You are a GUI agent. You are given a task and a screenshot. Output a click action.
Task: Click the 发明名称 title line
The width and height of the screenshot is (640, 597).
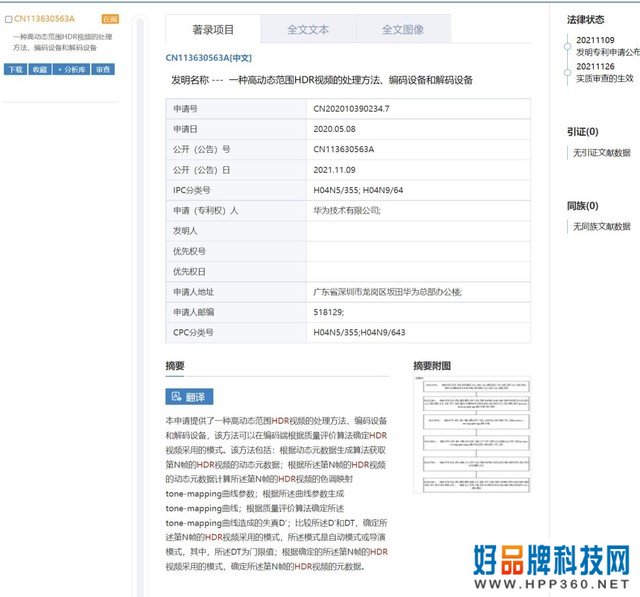coord(322,80)
